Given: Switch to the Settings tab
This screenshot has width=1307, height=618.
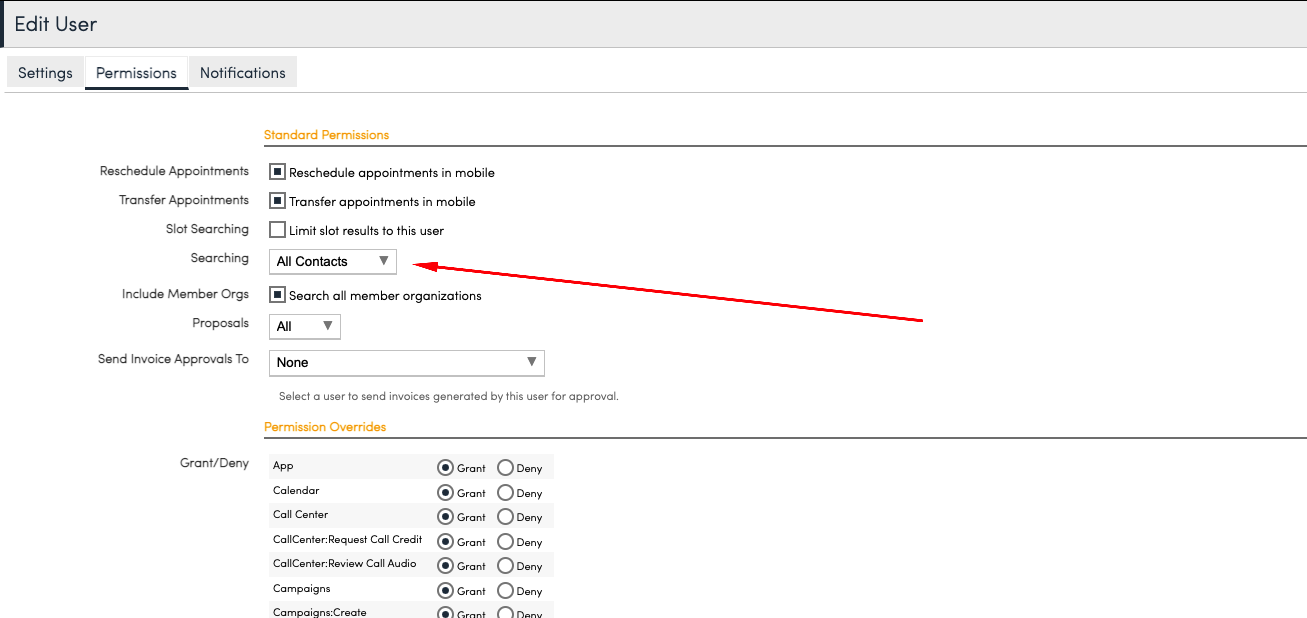Looking at the screenshot, I should click(x=45, y=73).
